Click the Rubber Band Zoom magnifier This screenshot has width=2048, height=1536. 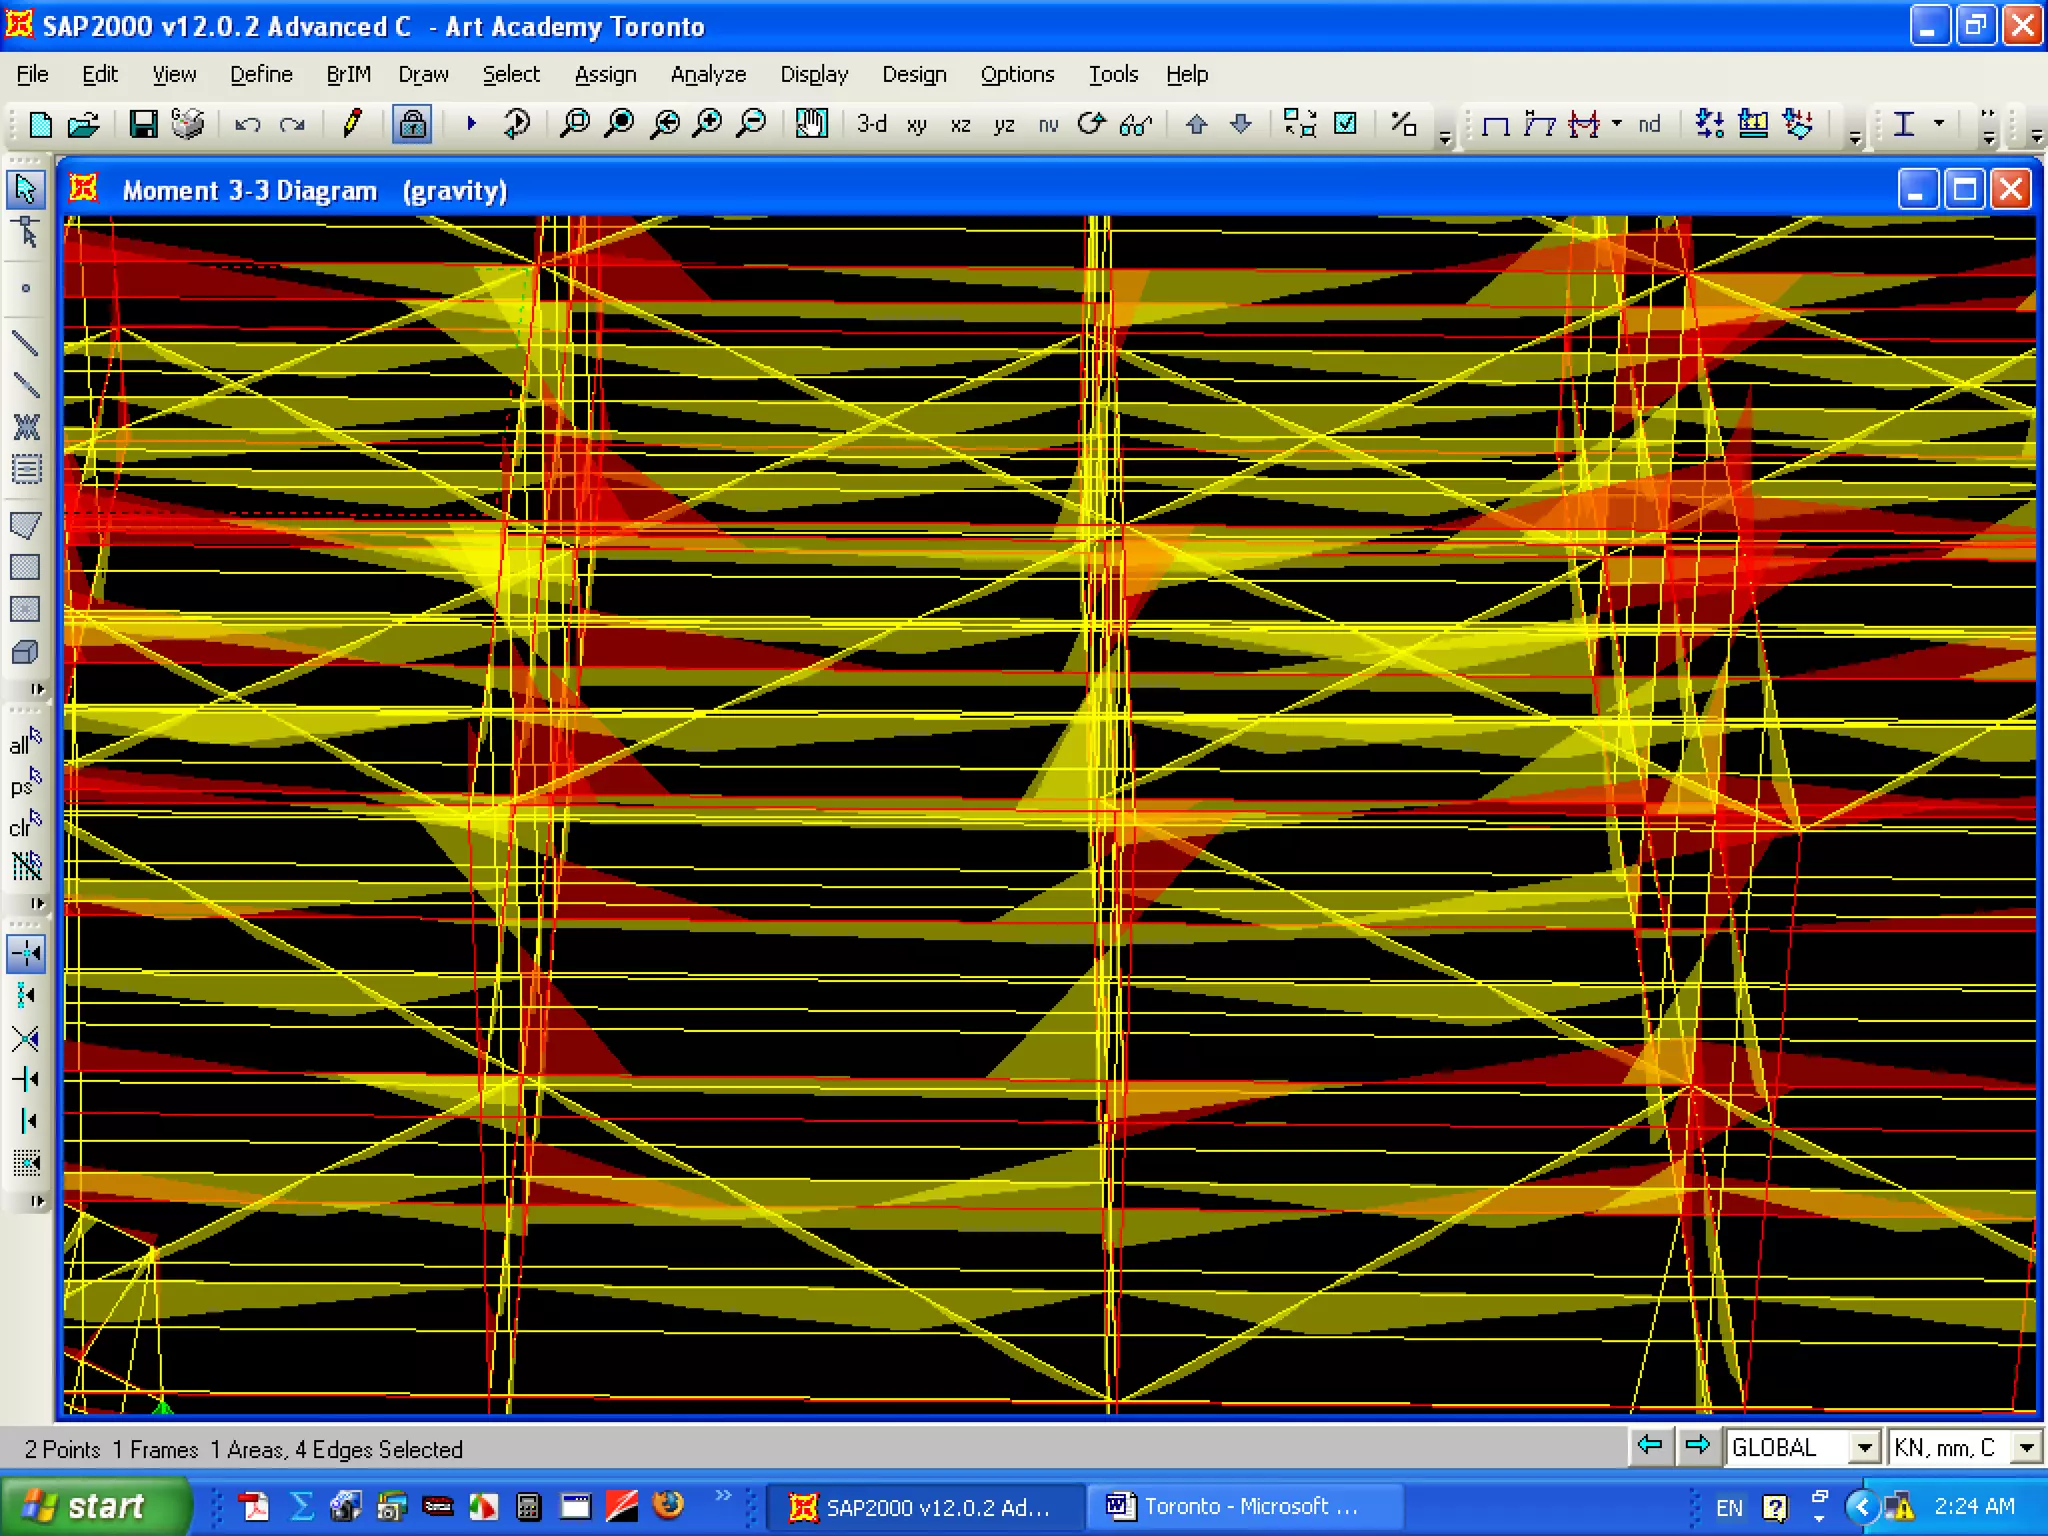(x=575, y=124)
